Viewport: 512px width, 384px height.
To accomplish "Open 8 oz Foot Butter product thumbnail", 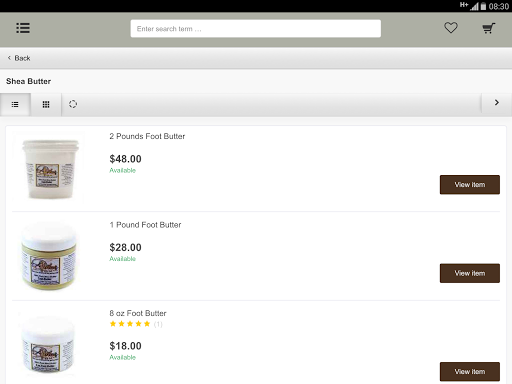I will tap(48, 345).
